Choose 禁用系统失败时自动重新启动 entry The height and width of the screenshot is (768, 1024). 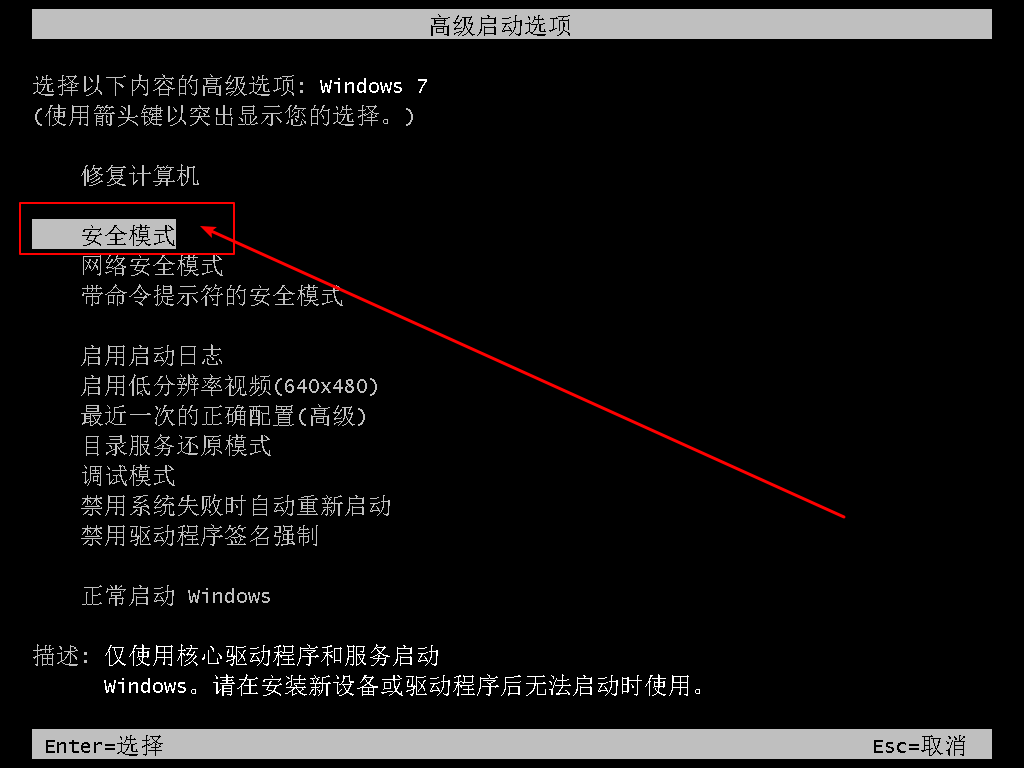click(x=236, y=506)
